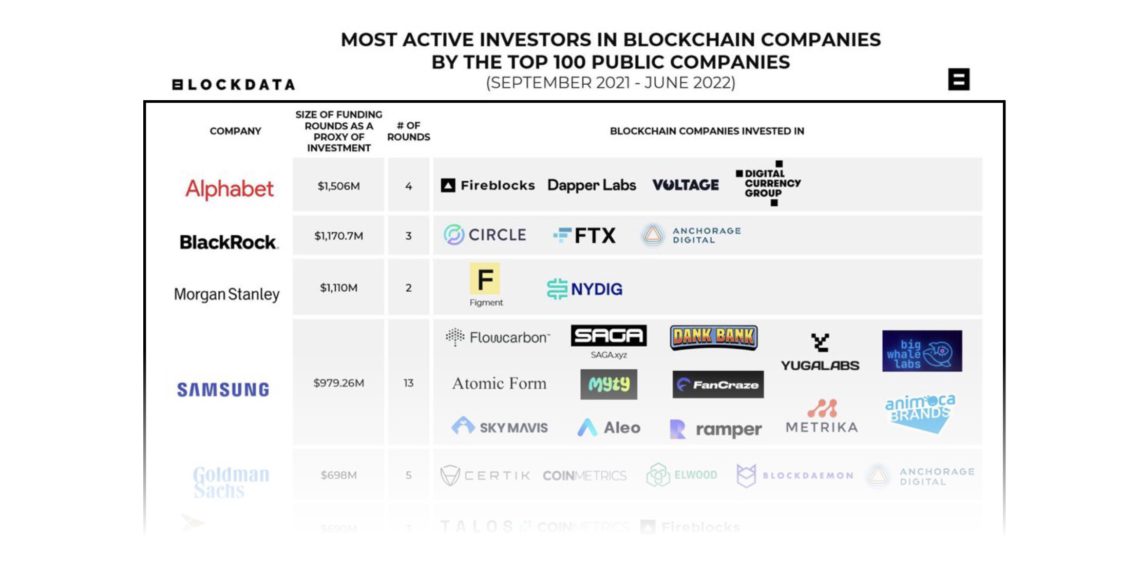Click the $1,506M funding value cell
The height and width of the screenshot is (570, 1140).
(338, 186)
